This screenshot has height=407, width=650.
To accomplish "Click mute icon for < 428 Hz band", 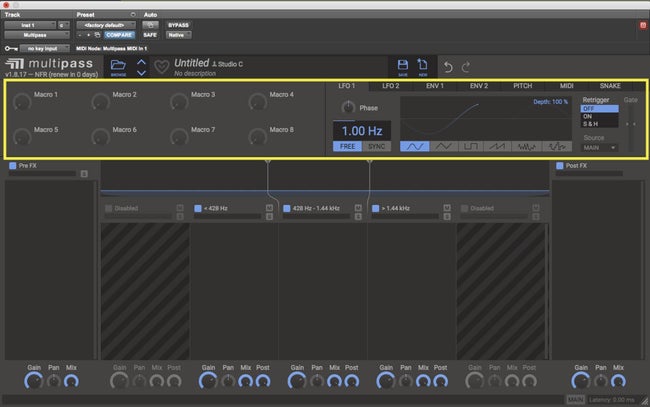I will (x=269, y=208).
